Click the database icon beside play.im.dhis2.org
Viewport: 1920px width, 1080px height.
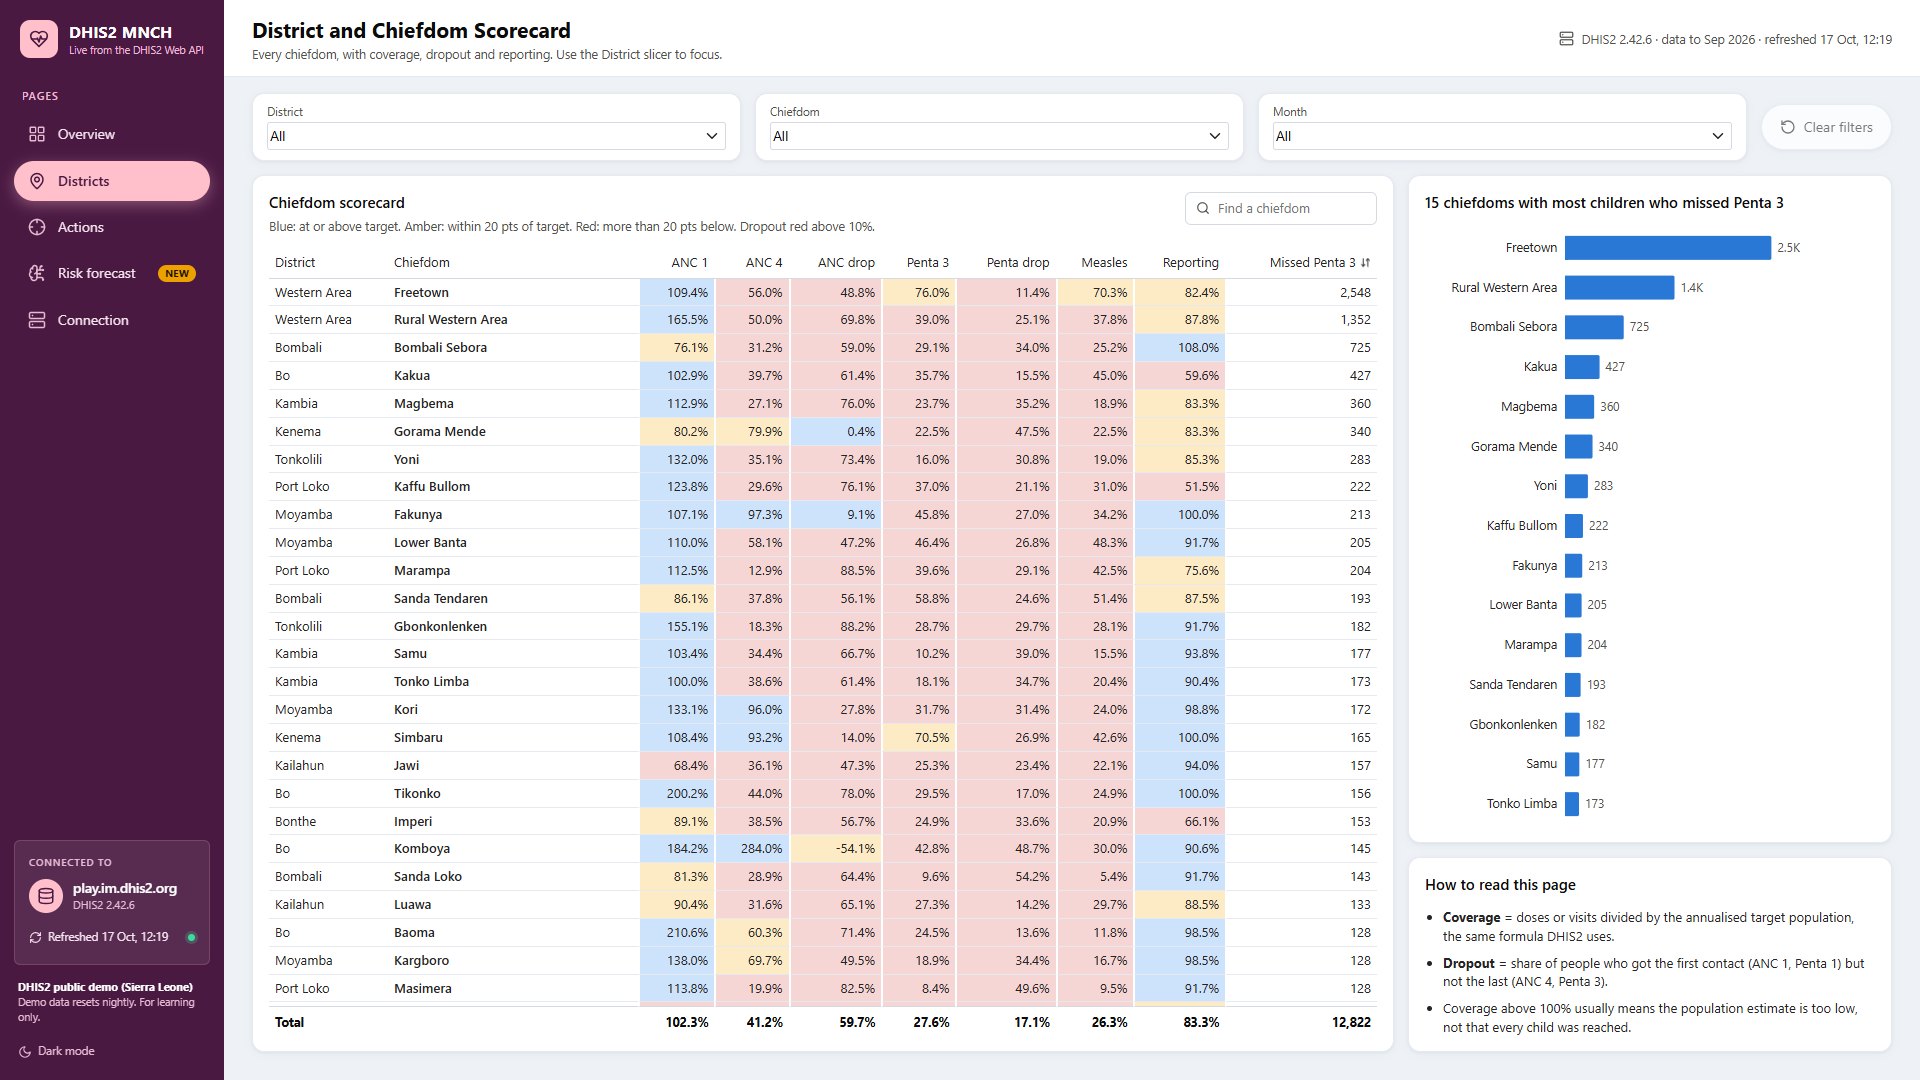point(45,896)
